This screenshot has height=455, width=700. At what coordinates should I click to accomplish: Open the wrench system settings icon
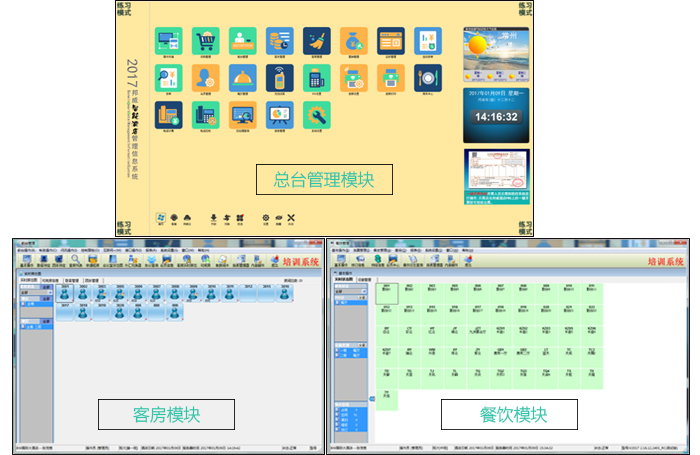pos(318,113)
